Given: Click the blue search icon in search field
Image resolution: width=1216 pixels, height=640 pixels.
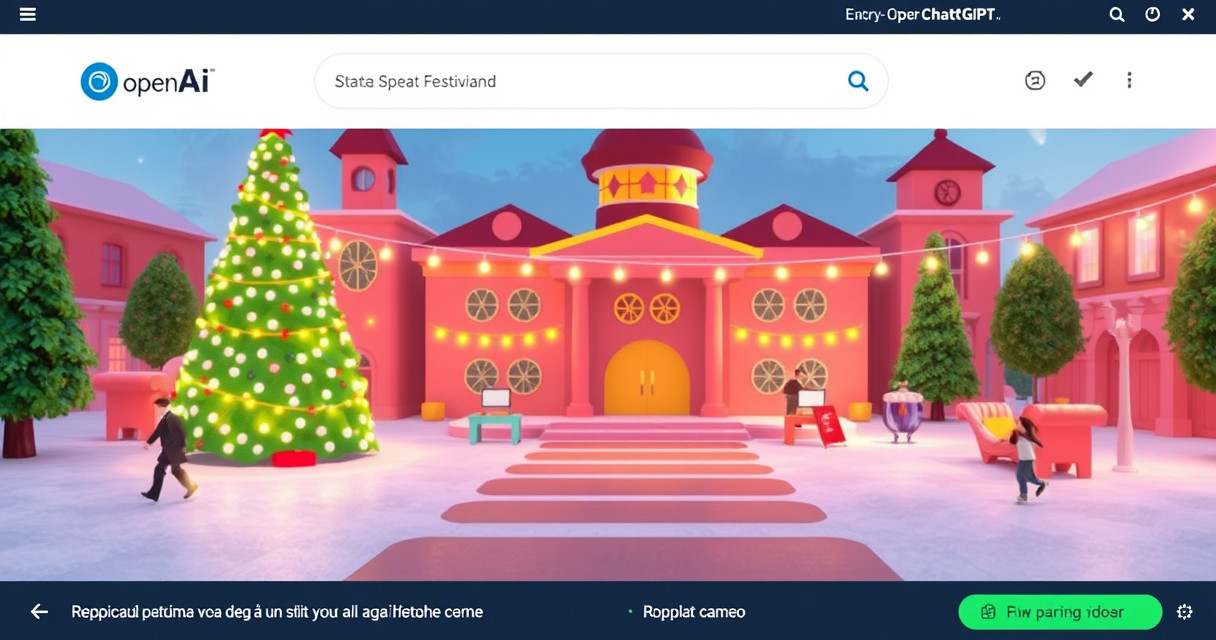Looking at the screenshot, I should click(858, 81).
